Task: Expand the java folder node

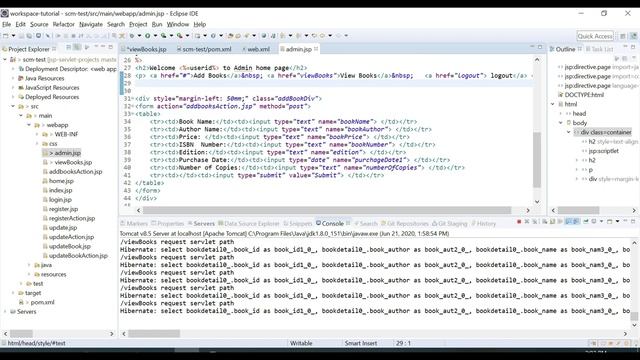Action: 29,265
